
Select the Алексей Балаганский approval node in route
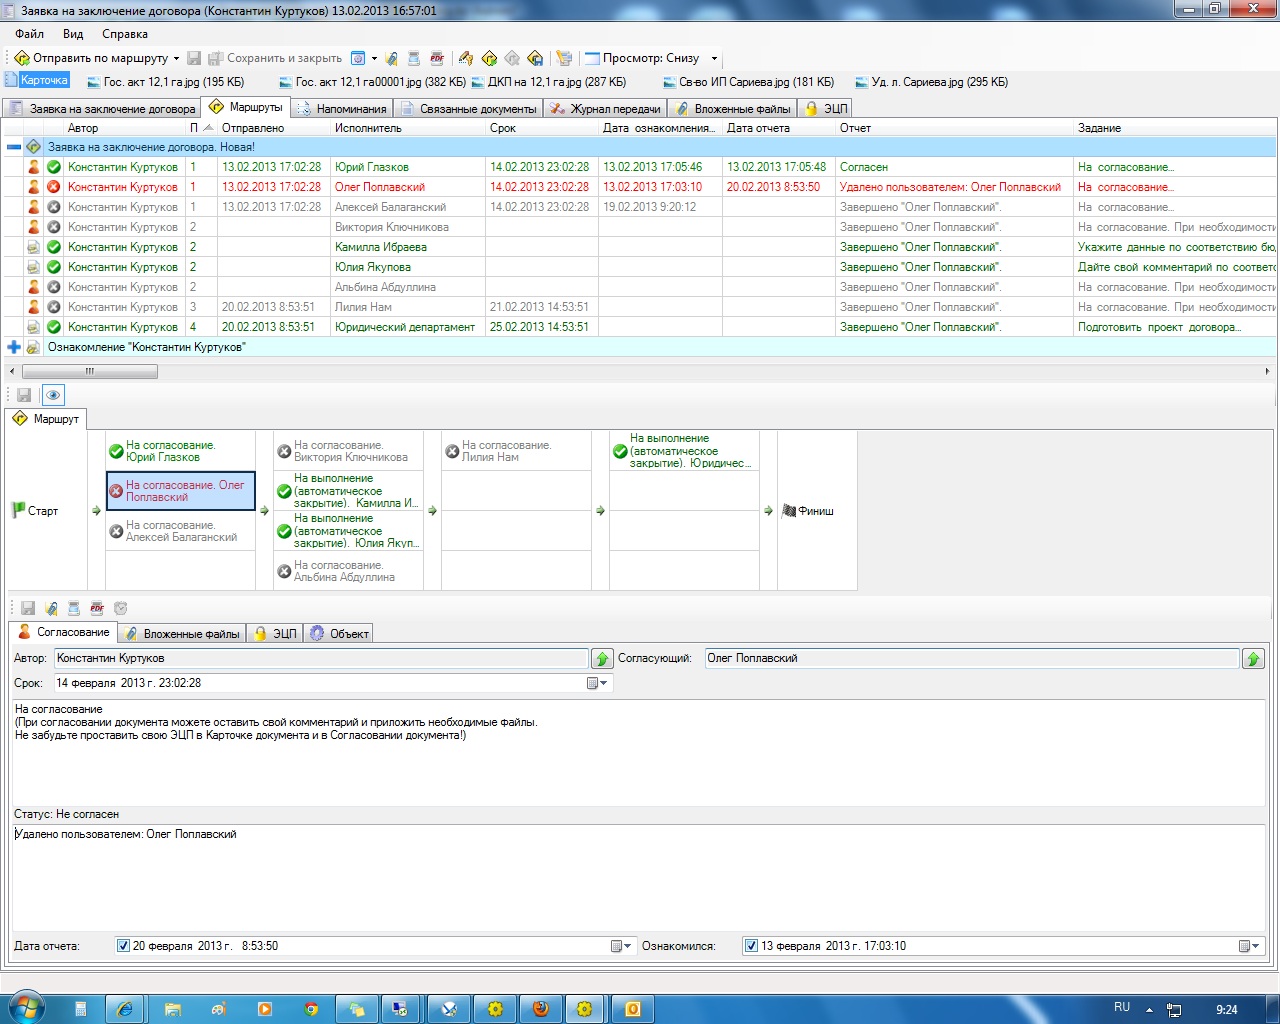180,531
